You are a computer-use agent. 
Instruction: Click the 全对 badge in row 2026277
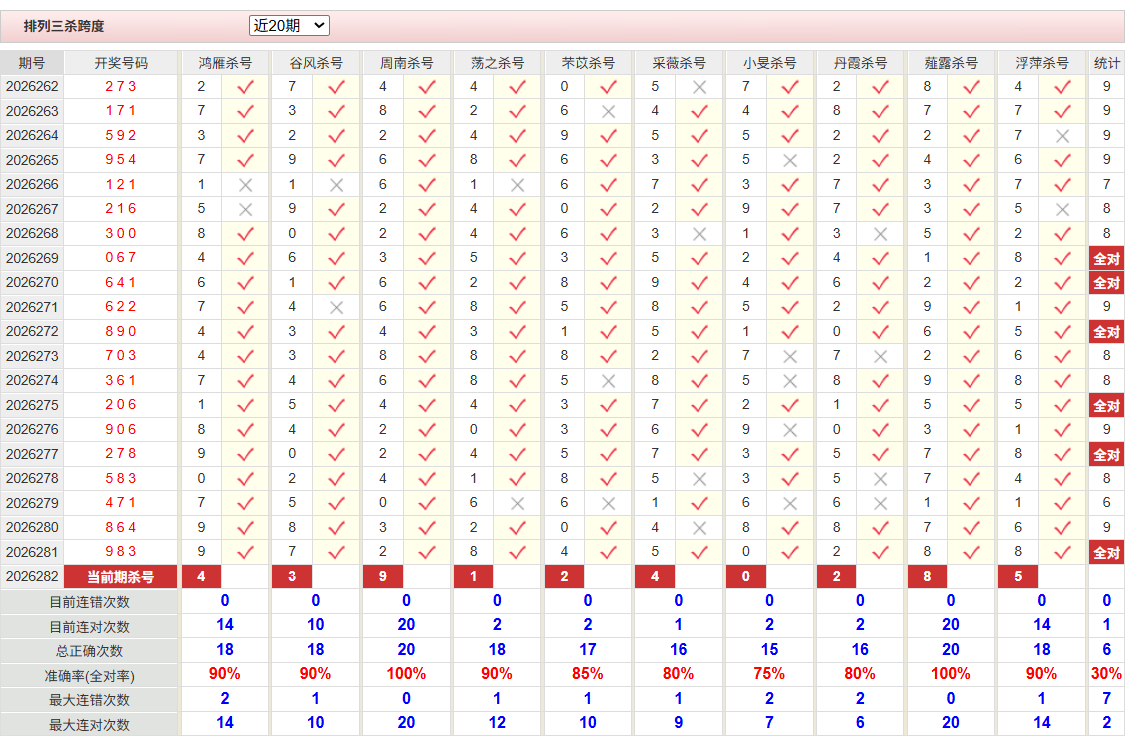click(x=1107, y=455)
